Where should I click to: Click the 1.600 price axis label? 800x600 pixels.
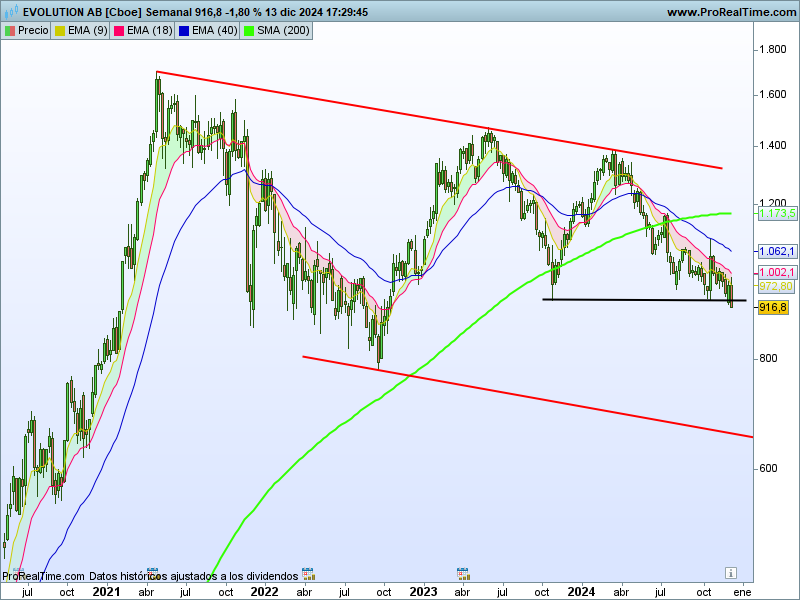pyautogui.click(x=772, y=94)
